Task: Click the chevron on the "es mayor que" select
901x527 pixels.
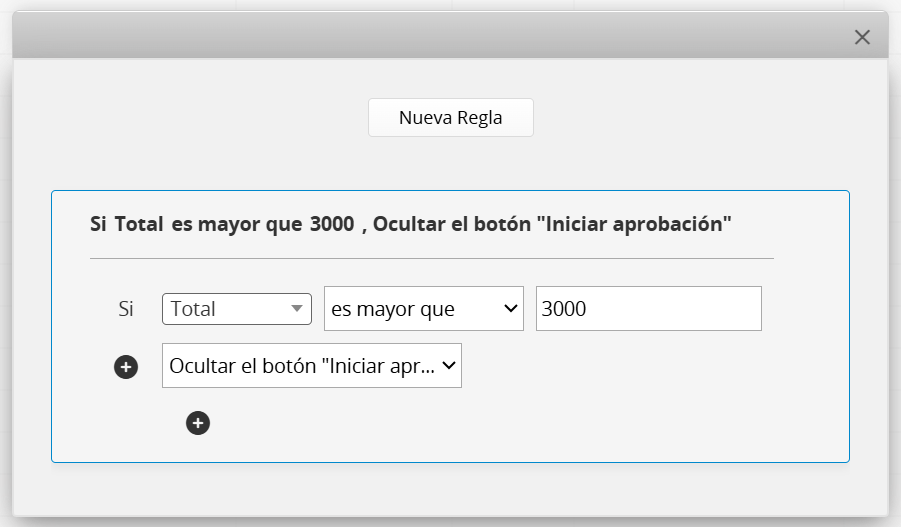Action: (510, 309)
